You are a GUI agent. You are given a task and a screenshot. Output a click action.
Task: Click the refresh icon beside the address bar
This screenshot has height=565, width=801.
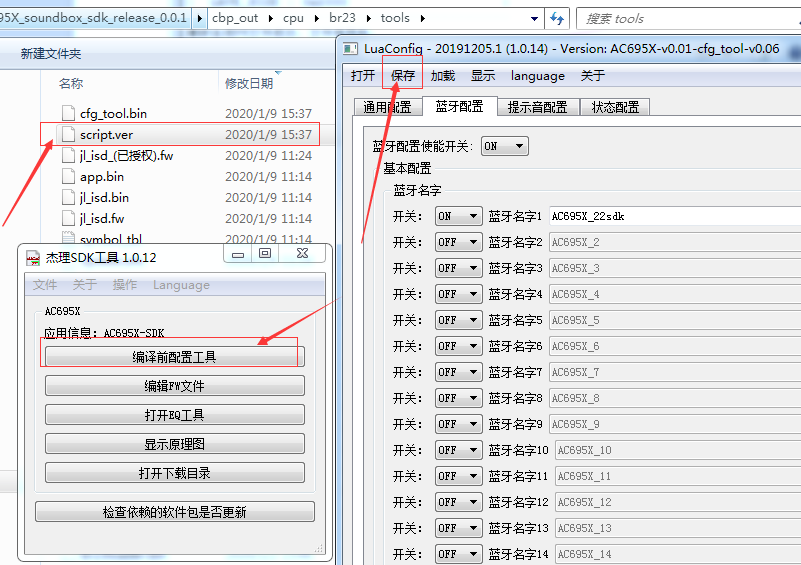coord(557,19)
